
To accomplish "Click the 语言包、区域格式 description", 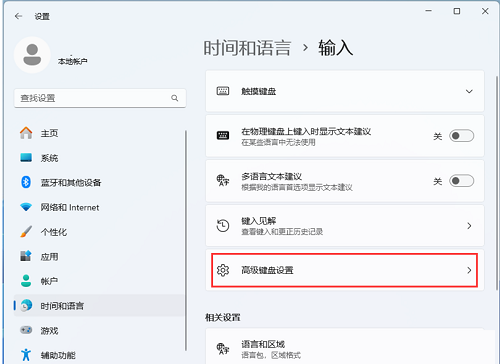I will point(271,355).
